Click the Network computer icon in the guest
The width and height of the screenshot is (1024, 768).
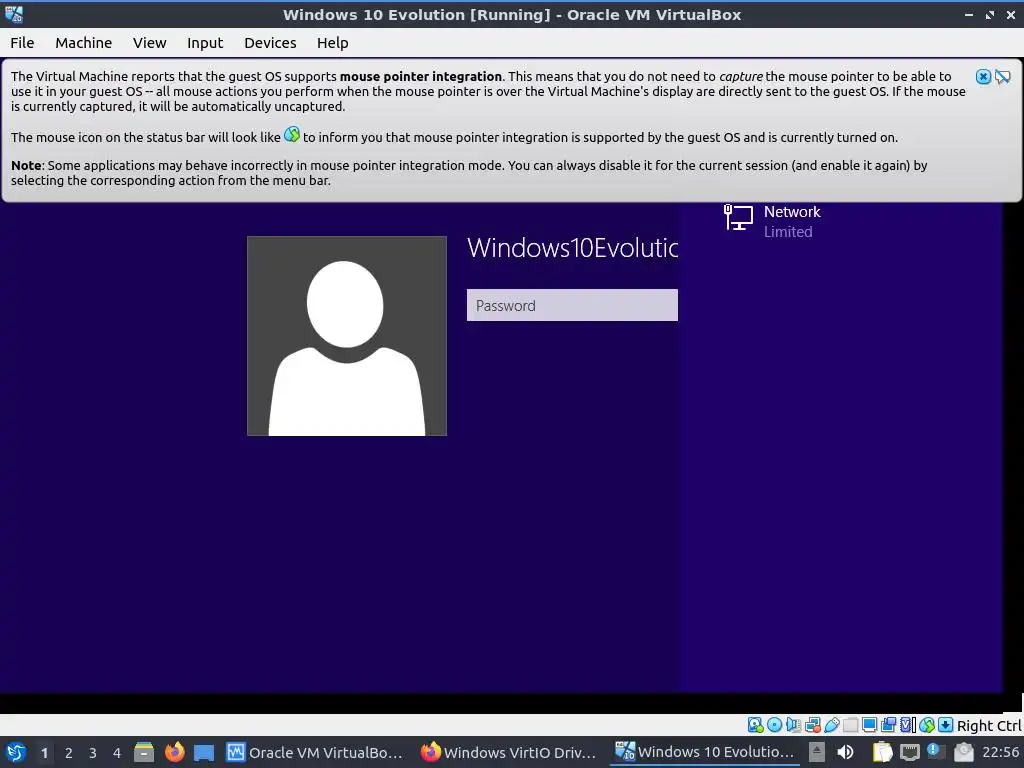[738, 217]
